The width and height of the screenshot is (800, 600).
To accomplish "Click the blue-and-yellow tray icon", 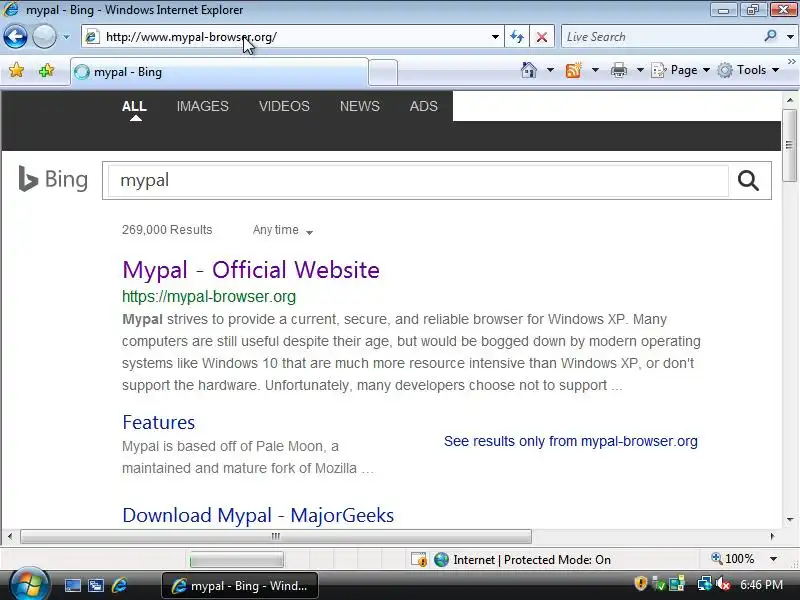I will tap(677, 584).
